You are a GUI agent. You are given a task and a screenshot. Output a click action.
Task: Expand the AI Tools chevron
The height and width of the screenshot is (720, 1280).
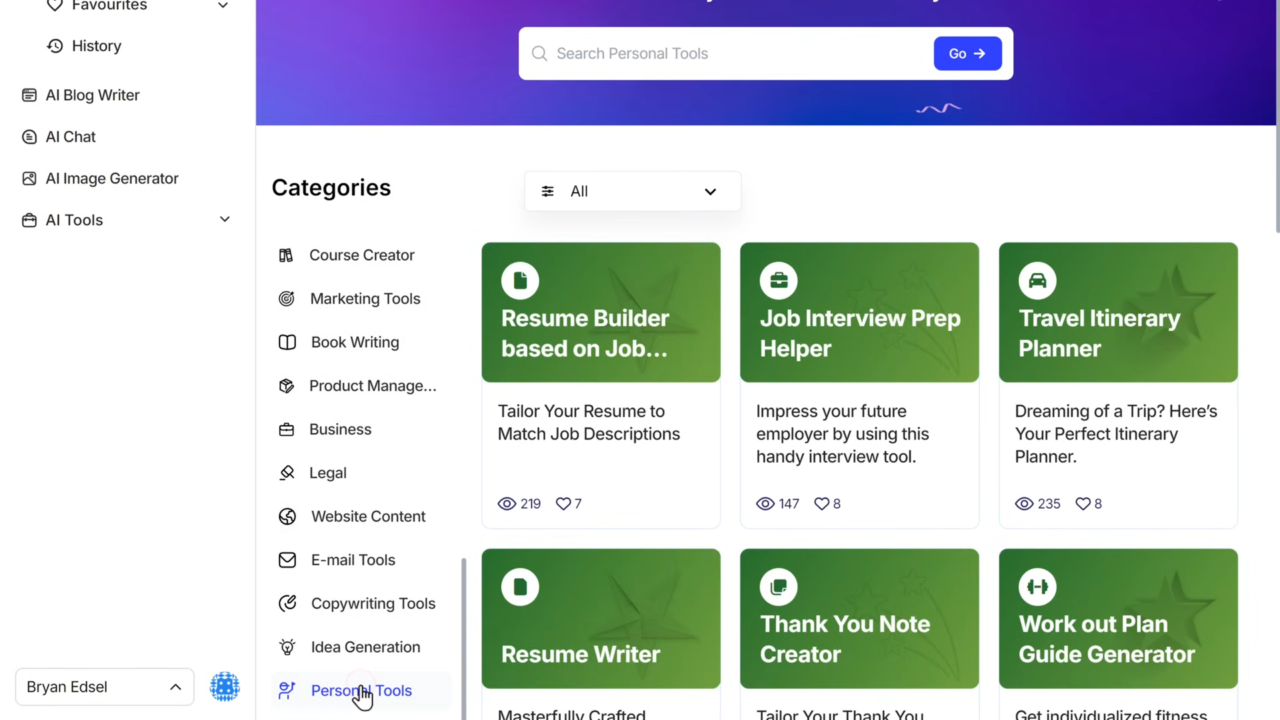coord(225,220)
